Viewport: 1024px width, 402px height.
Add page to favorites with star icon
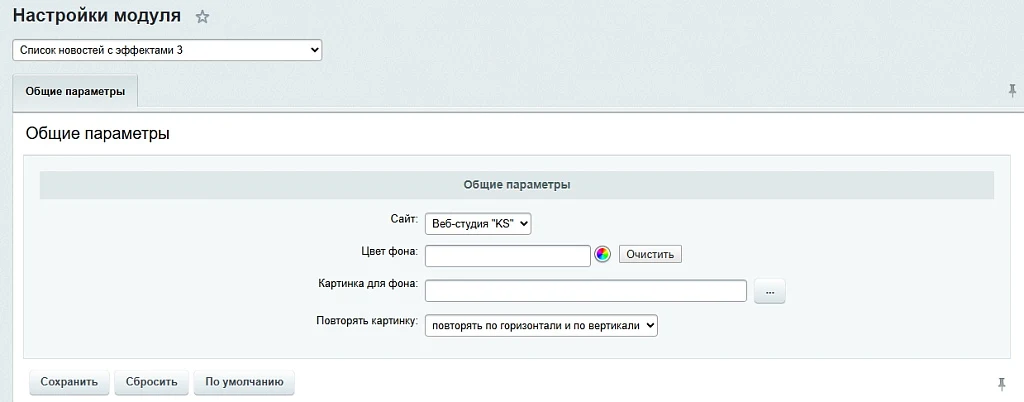tap(202, 18)
